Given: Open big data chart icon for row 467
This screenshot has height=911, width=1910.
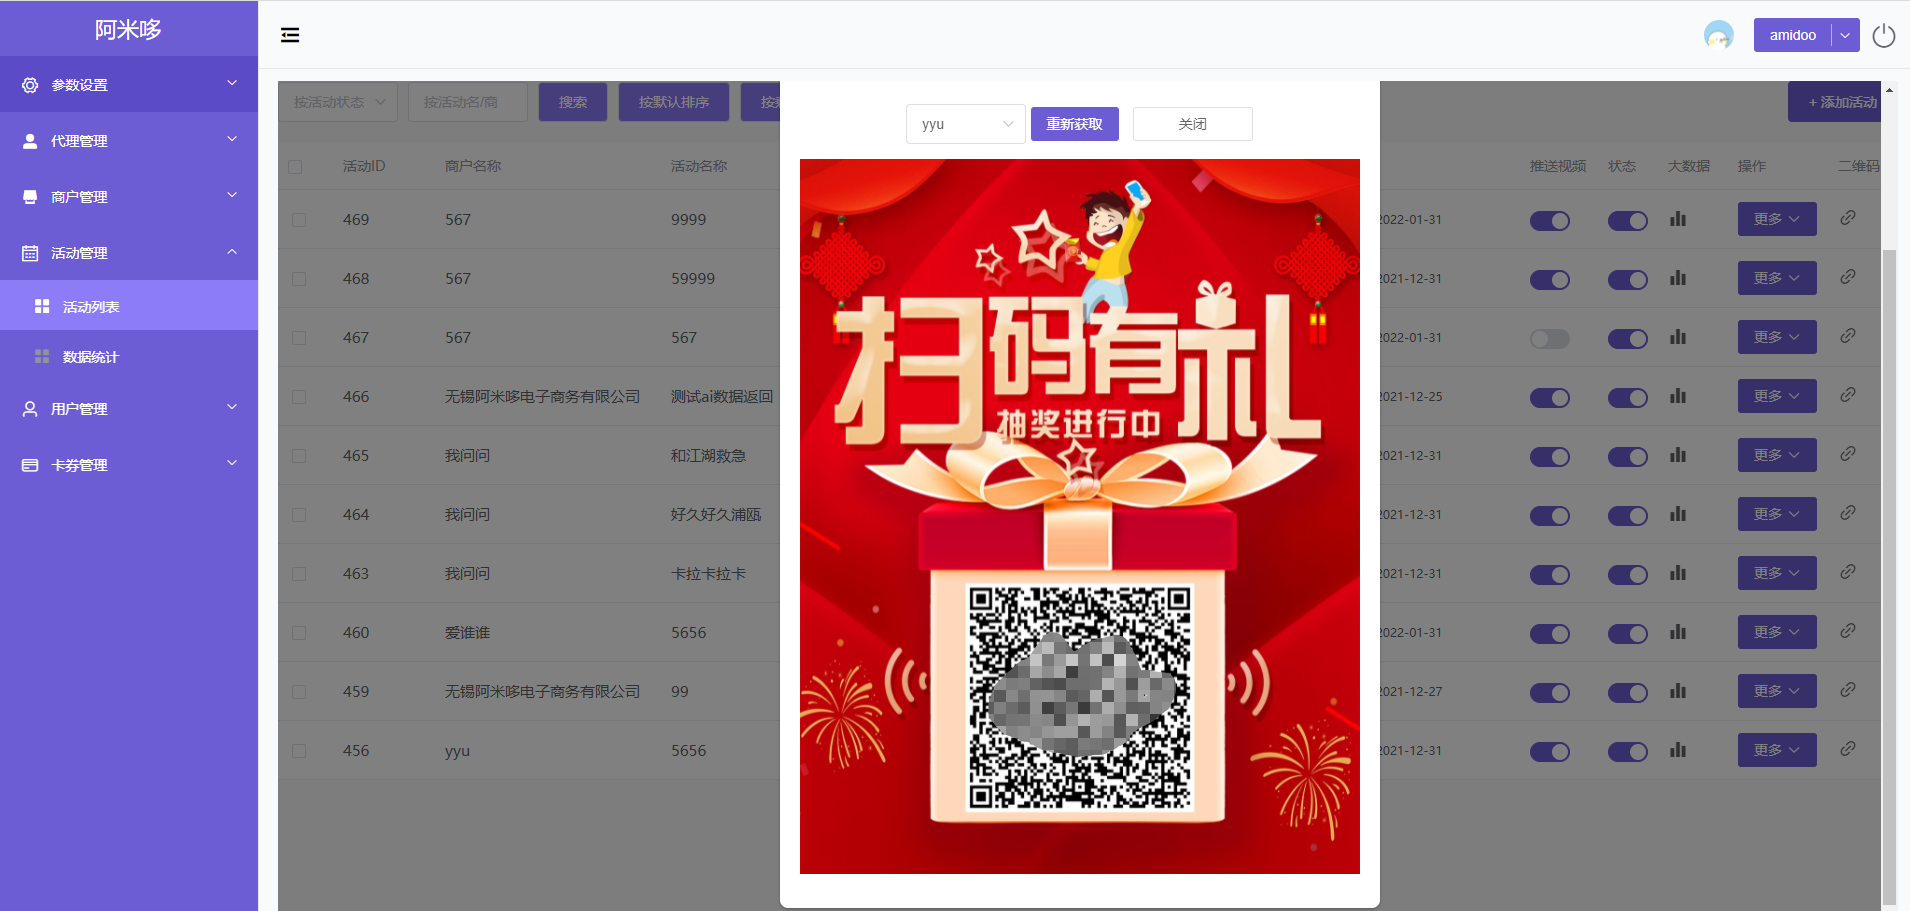Looking at the screenshot, I should (x=1678, y=337).
